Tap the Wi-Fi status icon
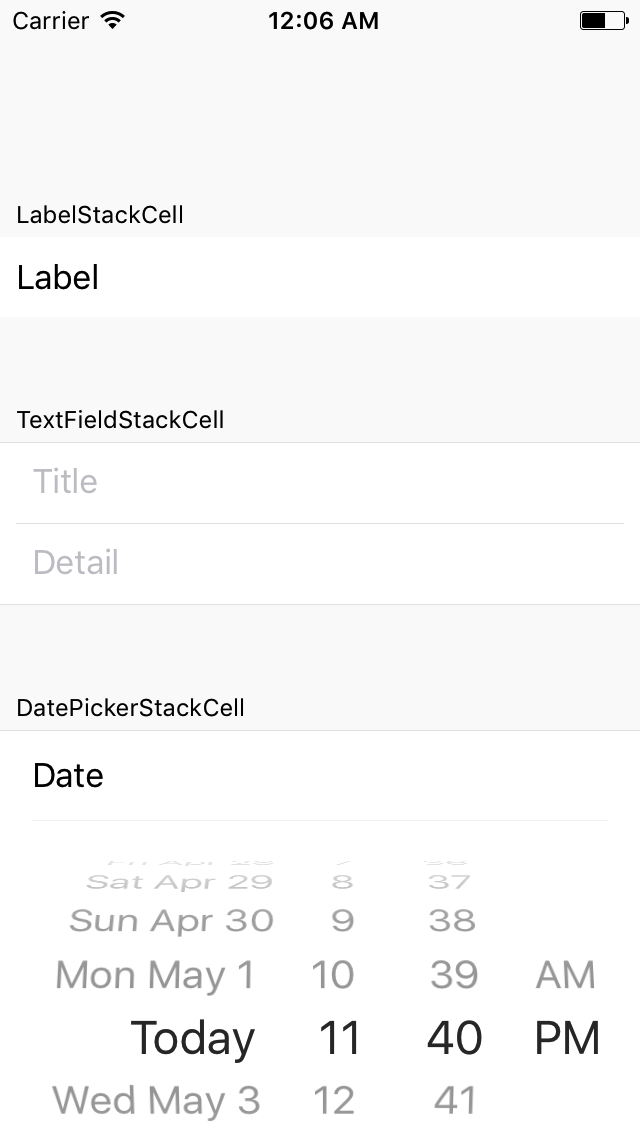 click(x=112, y=20)
